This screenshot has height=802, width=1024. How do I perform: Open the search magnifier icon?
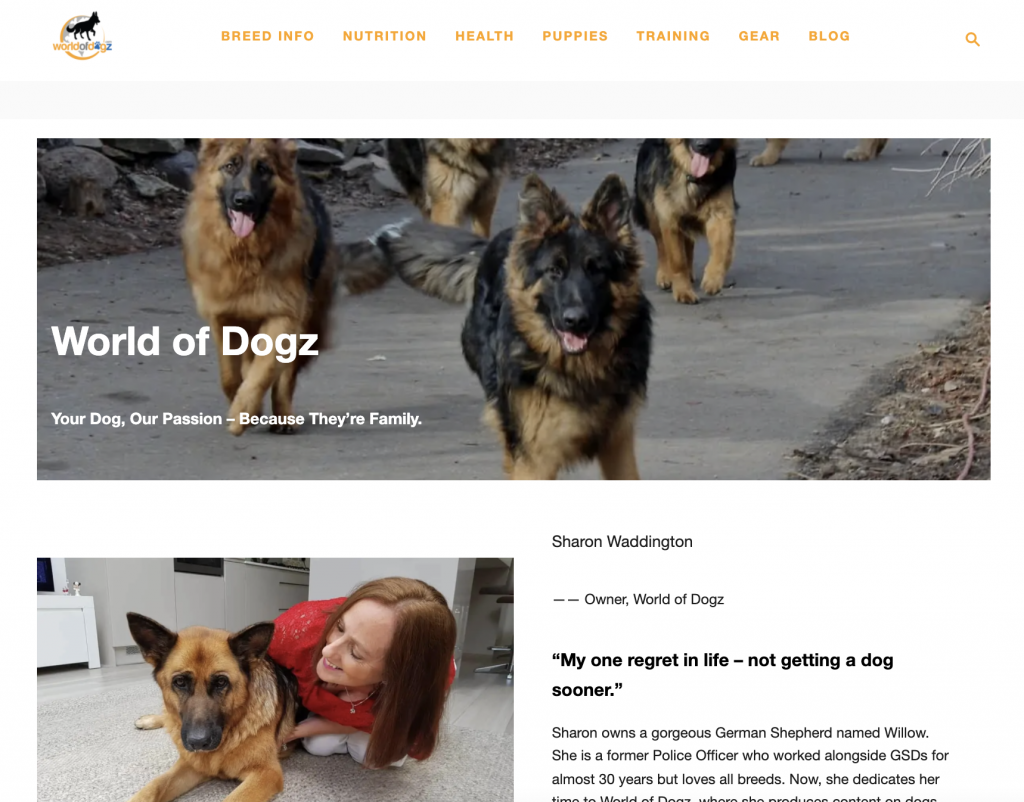[972, 39]
